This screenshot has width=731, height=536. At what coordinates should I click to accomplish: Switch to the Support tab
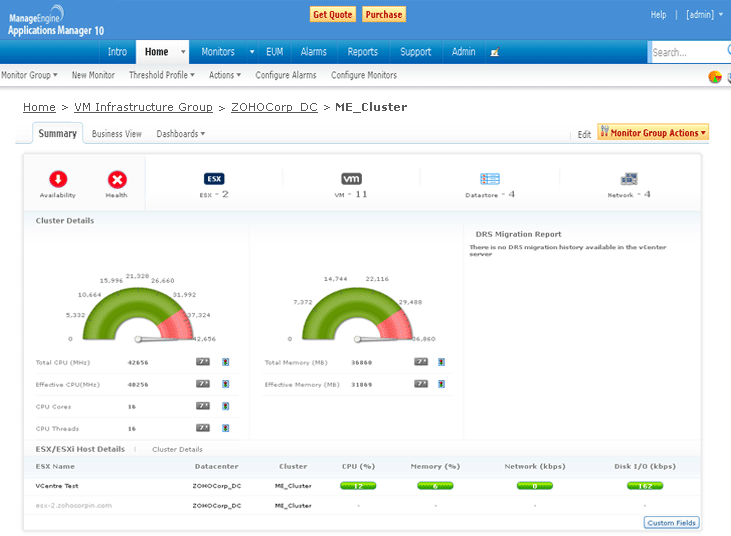coord(415,52)
